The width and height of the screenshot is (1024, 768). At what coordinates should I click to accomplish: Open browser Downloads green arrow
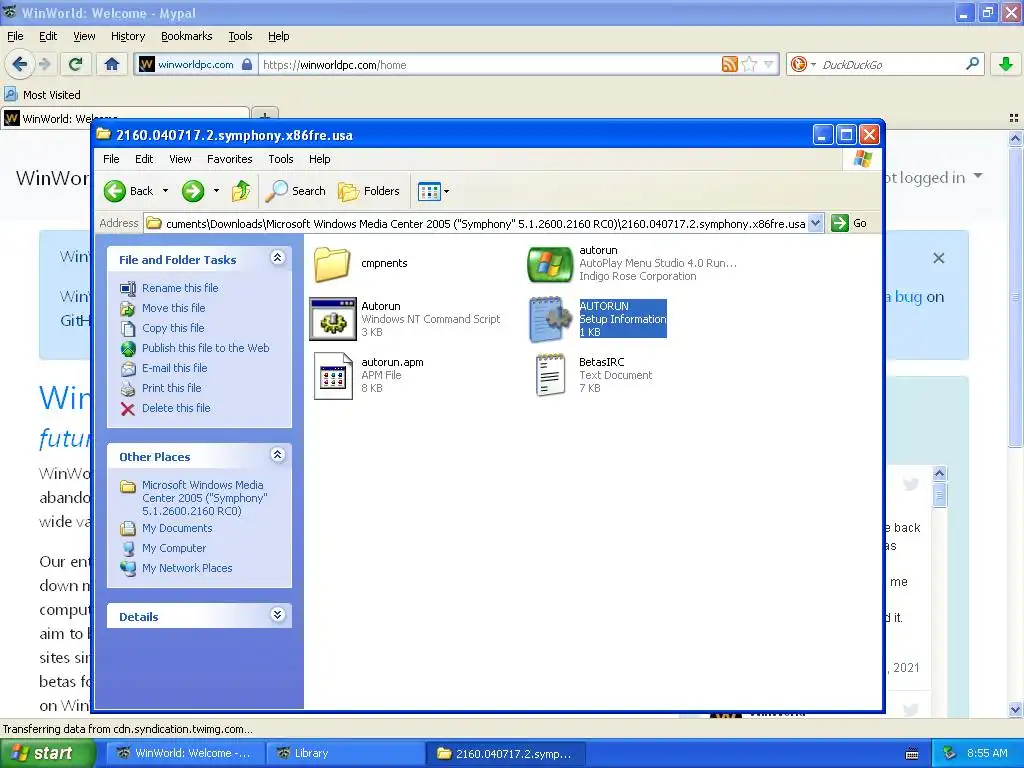[1006, 64]
